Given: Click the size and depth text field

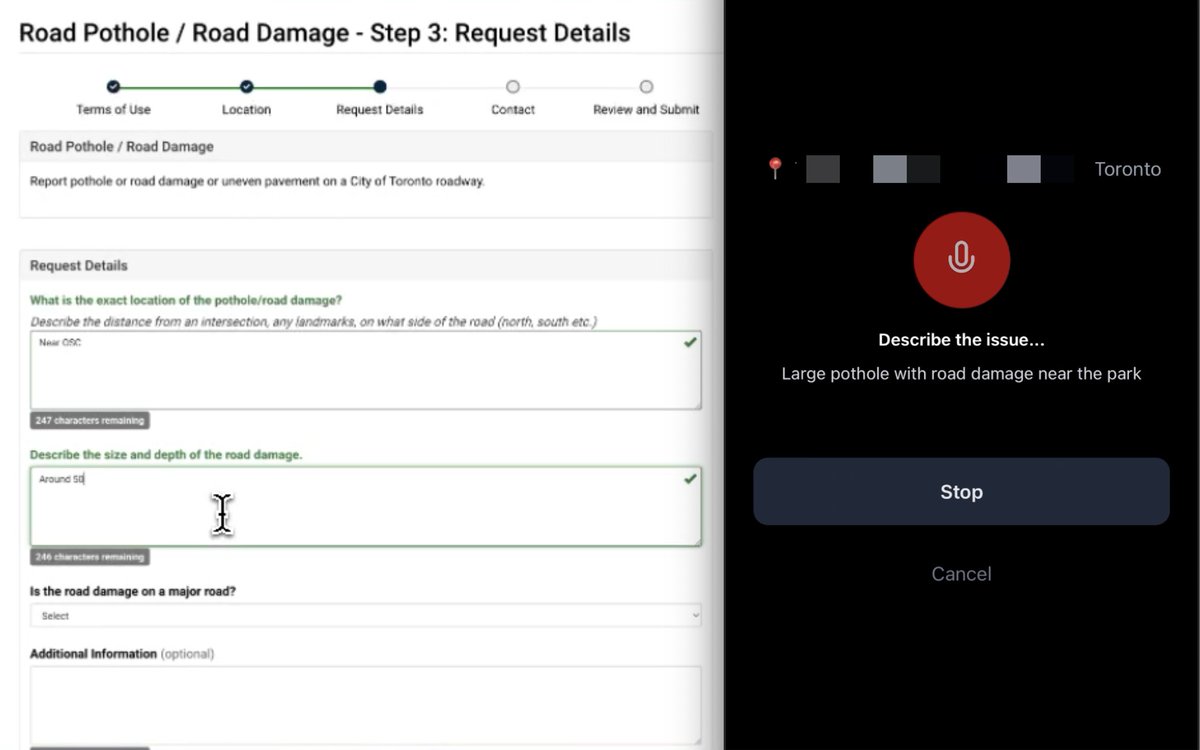Looking at the screenshot, I should coord(366,506).
